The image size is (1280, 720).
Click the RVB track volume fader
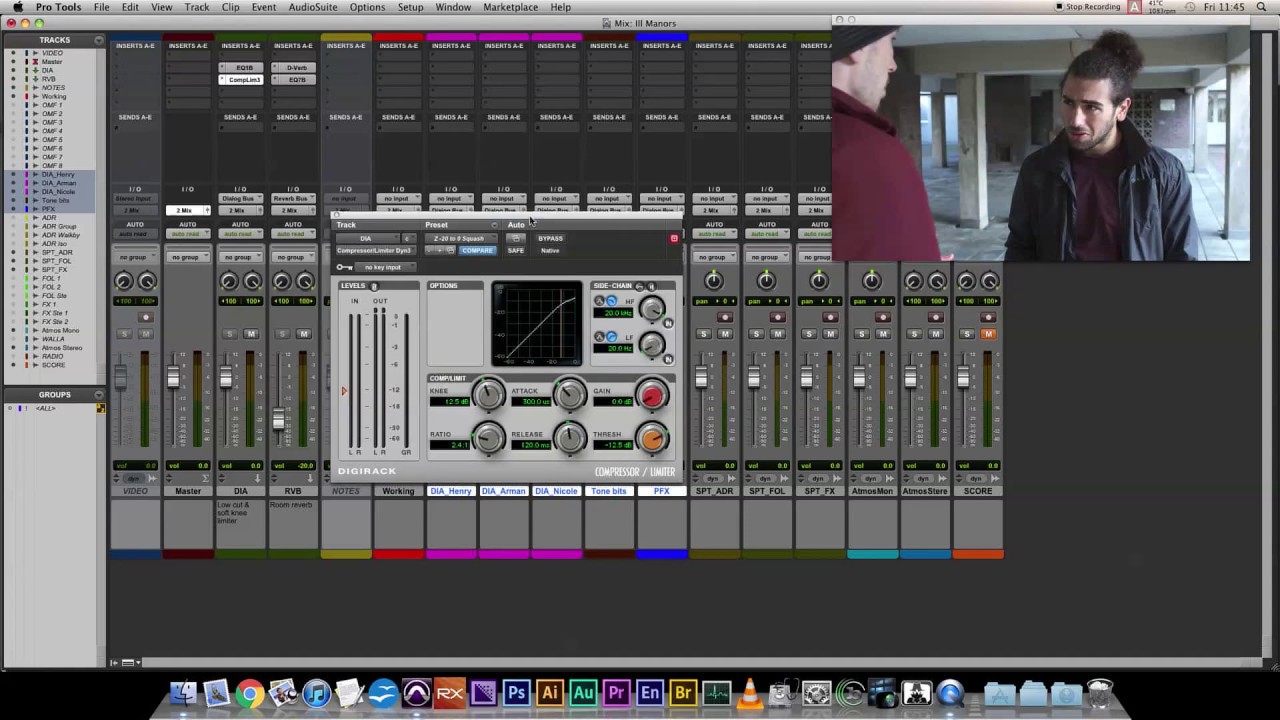(278, 420)
